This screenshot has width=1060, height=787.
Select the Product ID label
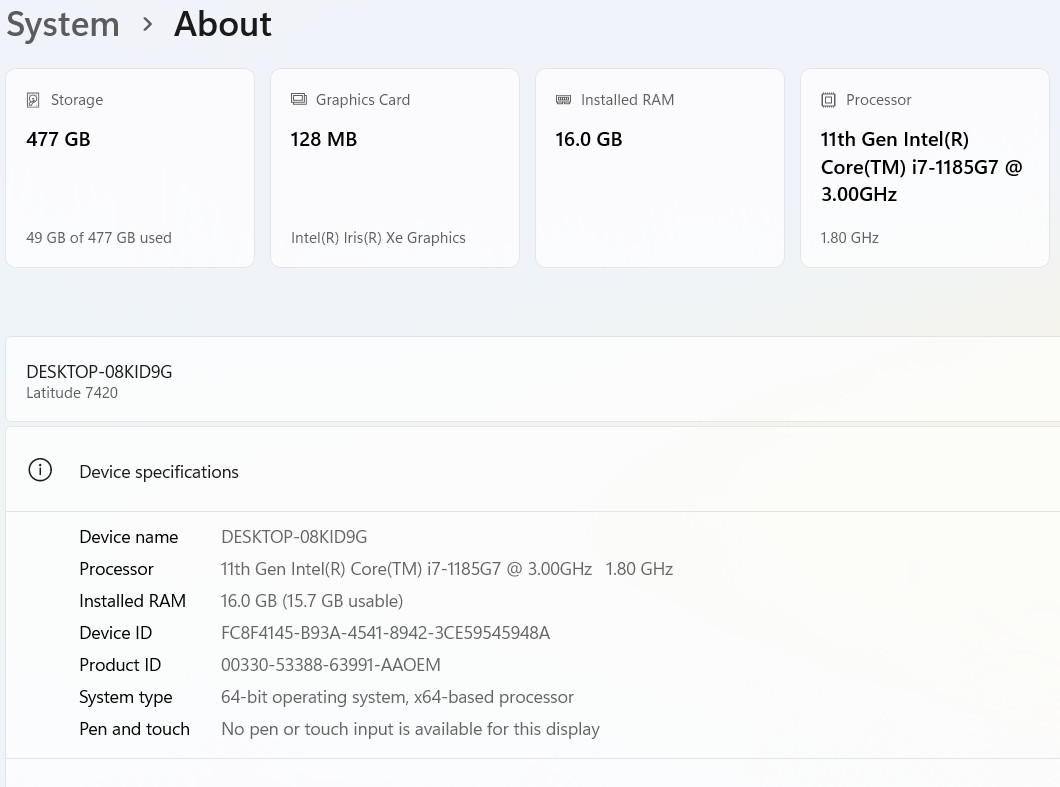coord(120,665)
